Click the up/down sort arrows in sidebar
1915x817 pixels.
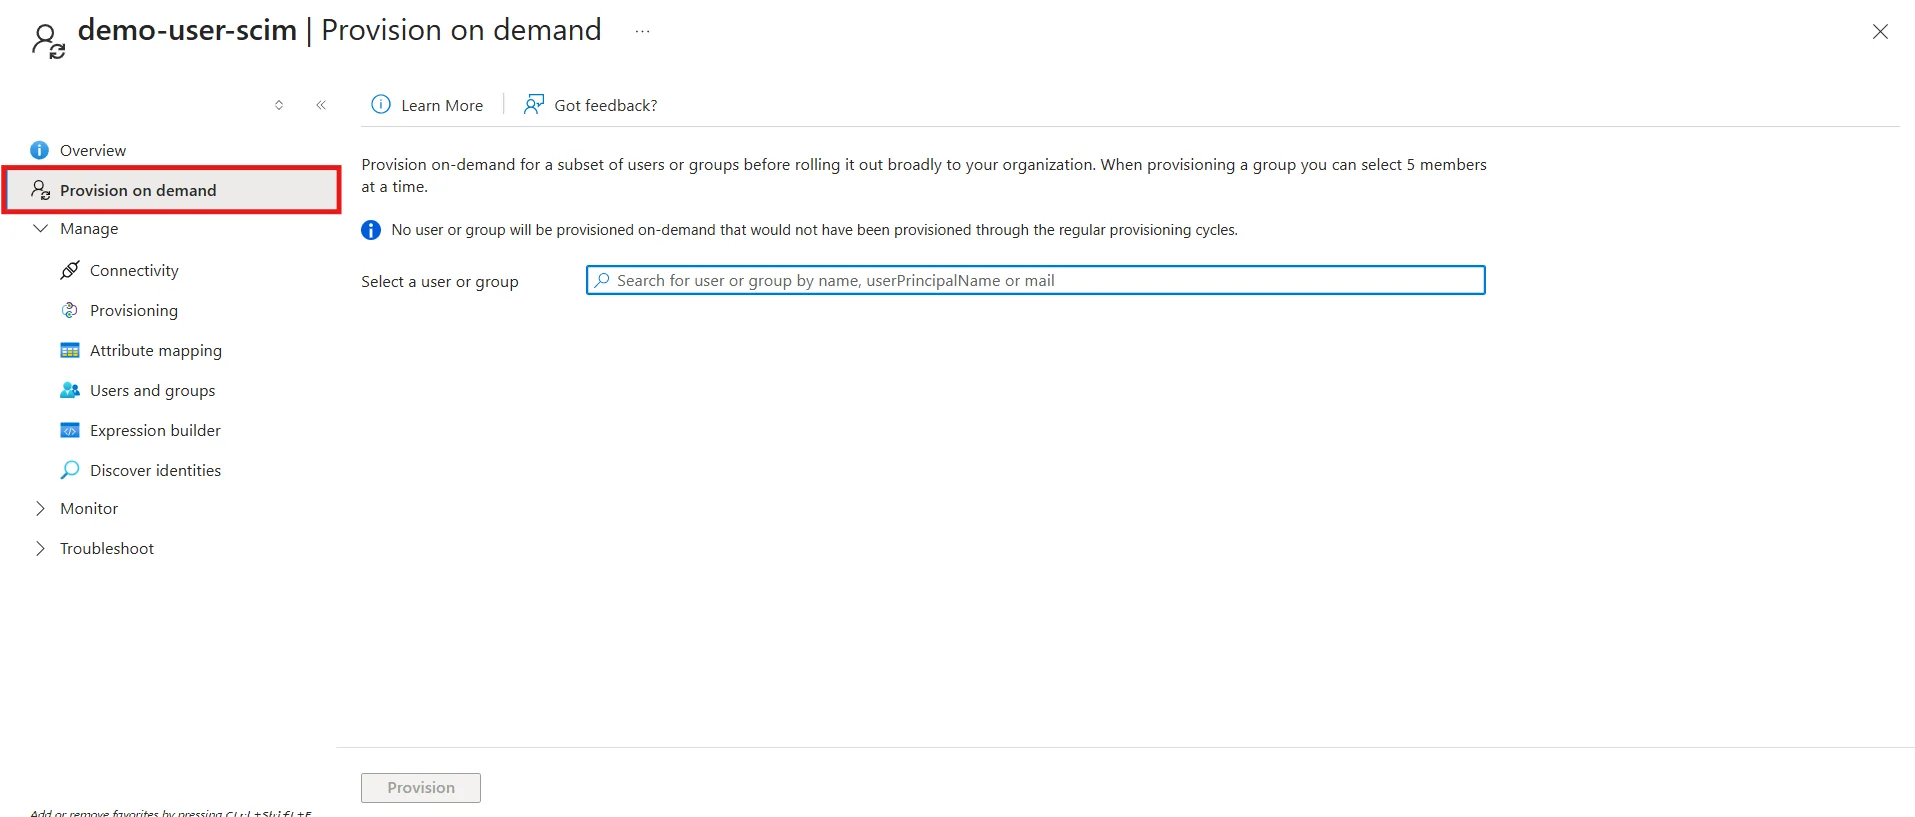[279, 105]
